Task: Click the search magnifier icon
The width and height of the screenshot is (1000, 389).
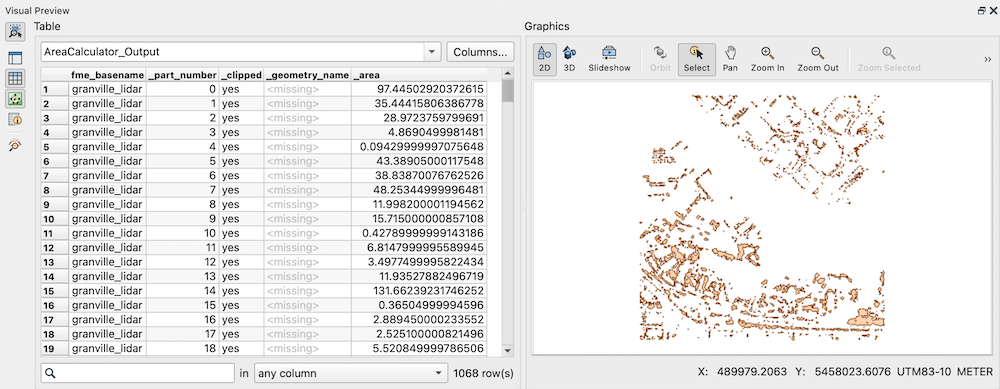Action: pos(51,373)
